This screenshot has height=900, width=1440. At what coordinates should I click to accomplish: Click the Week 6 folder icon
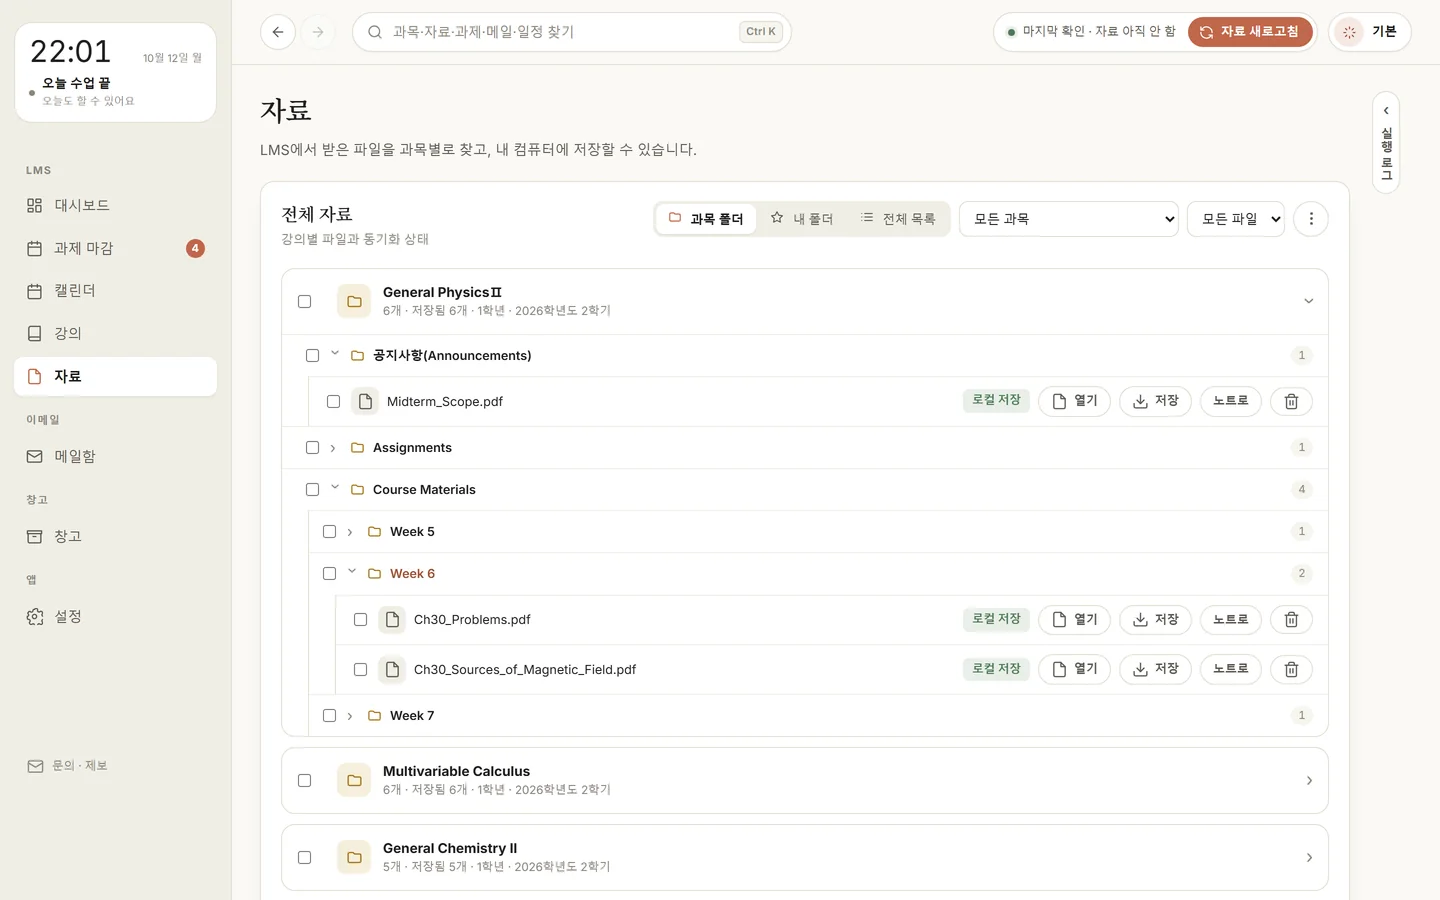coord(374,574)
